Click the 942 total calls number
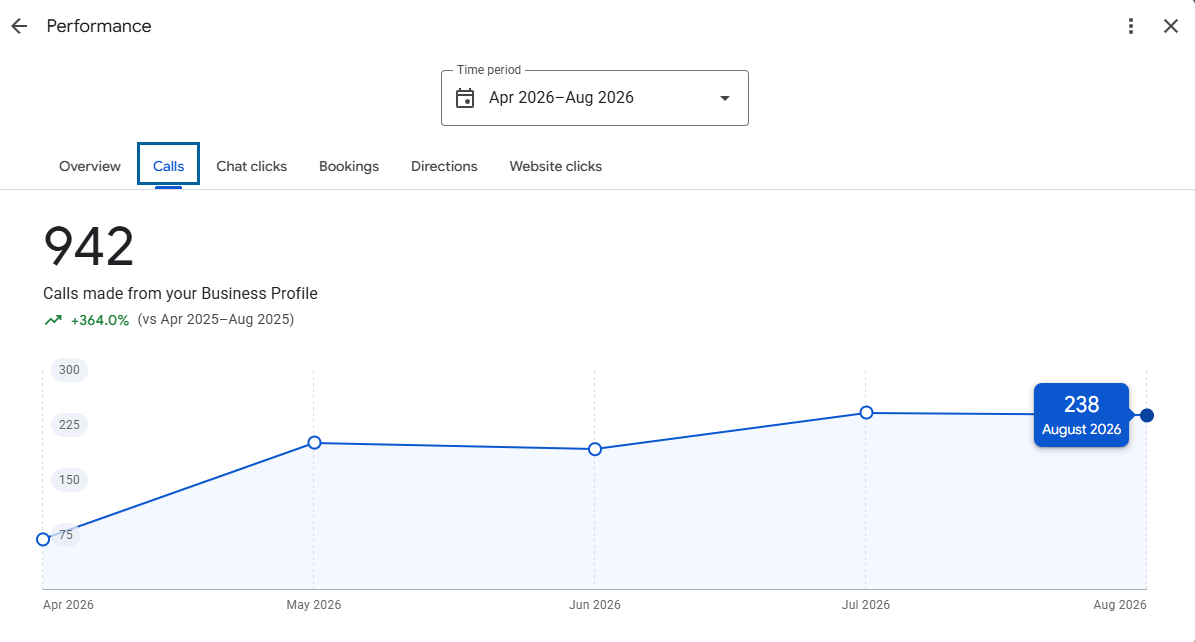This screenshot has height=642, width=1195. [x=89, y=246]
